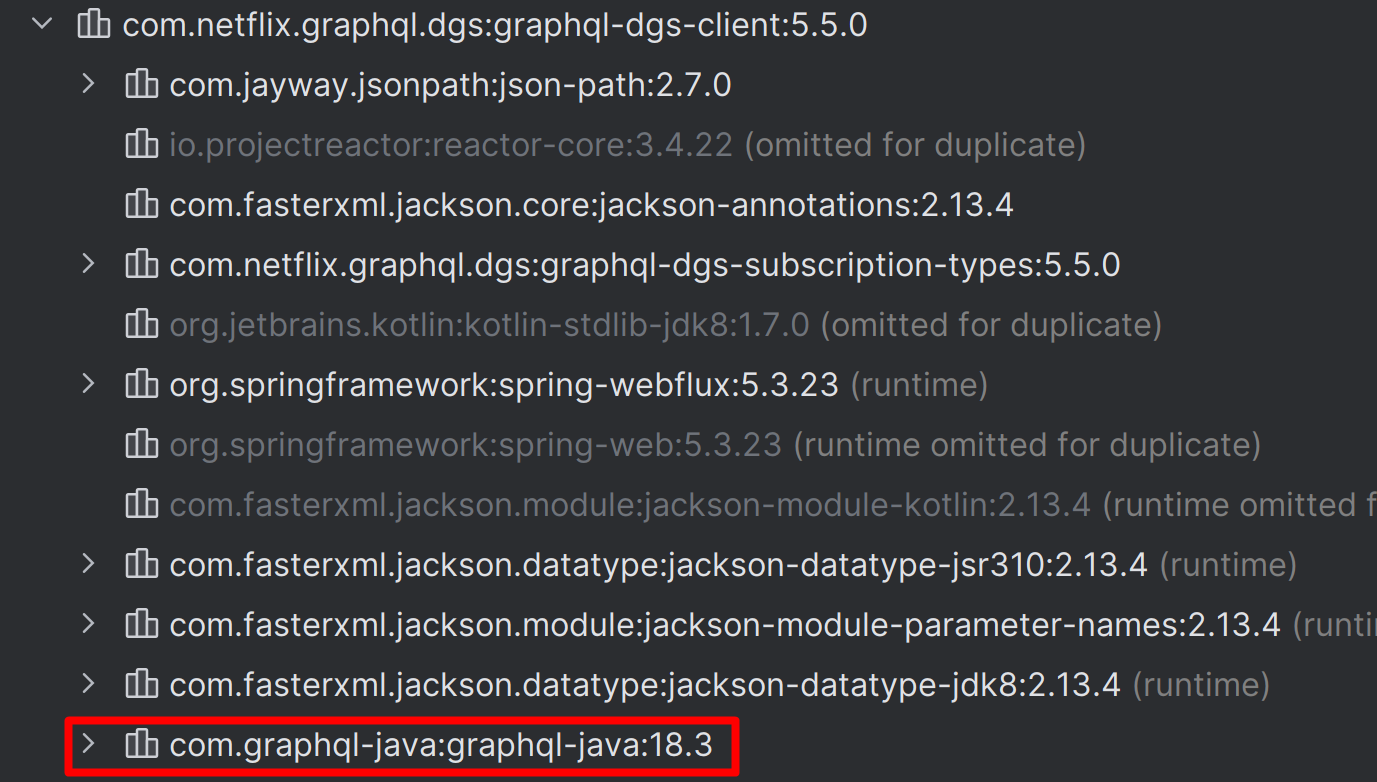Image resolution: width=1377 pixels, height=782 pixels.
Task: Click the library icon beside kotlin-stdlib-jdk8
Action: tap(141, 324)
